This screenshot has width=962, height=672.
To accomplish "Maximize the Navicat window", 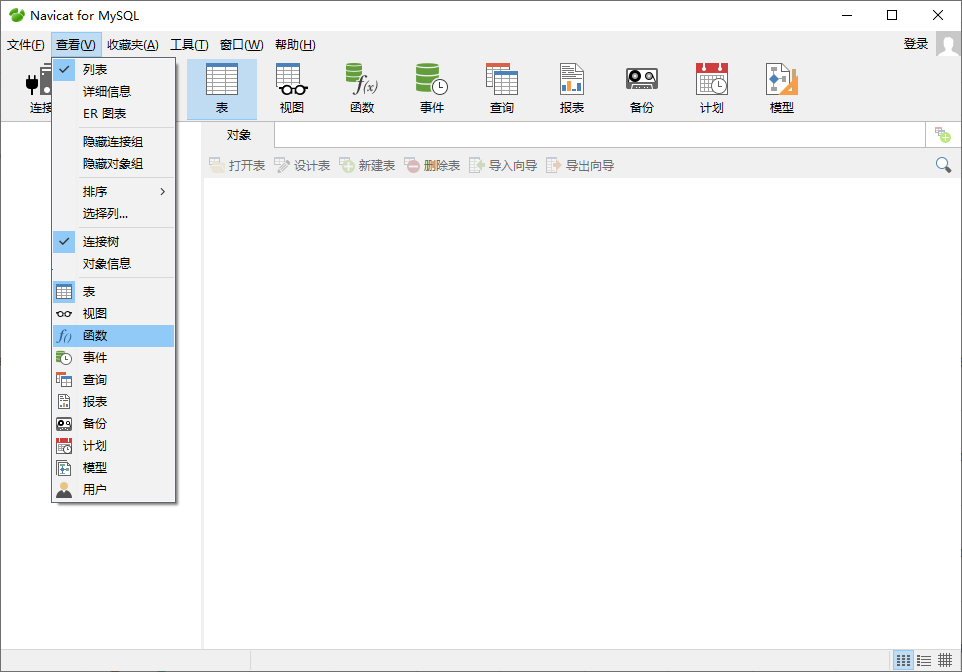I will 892,15.
